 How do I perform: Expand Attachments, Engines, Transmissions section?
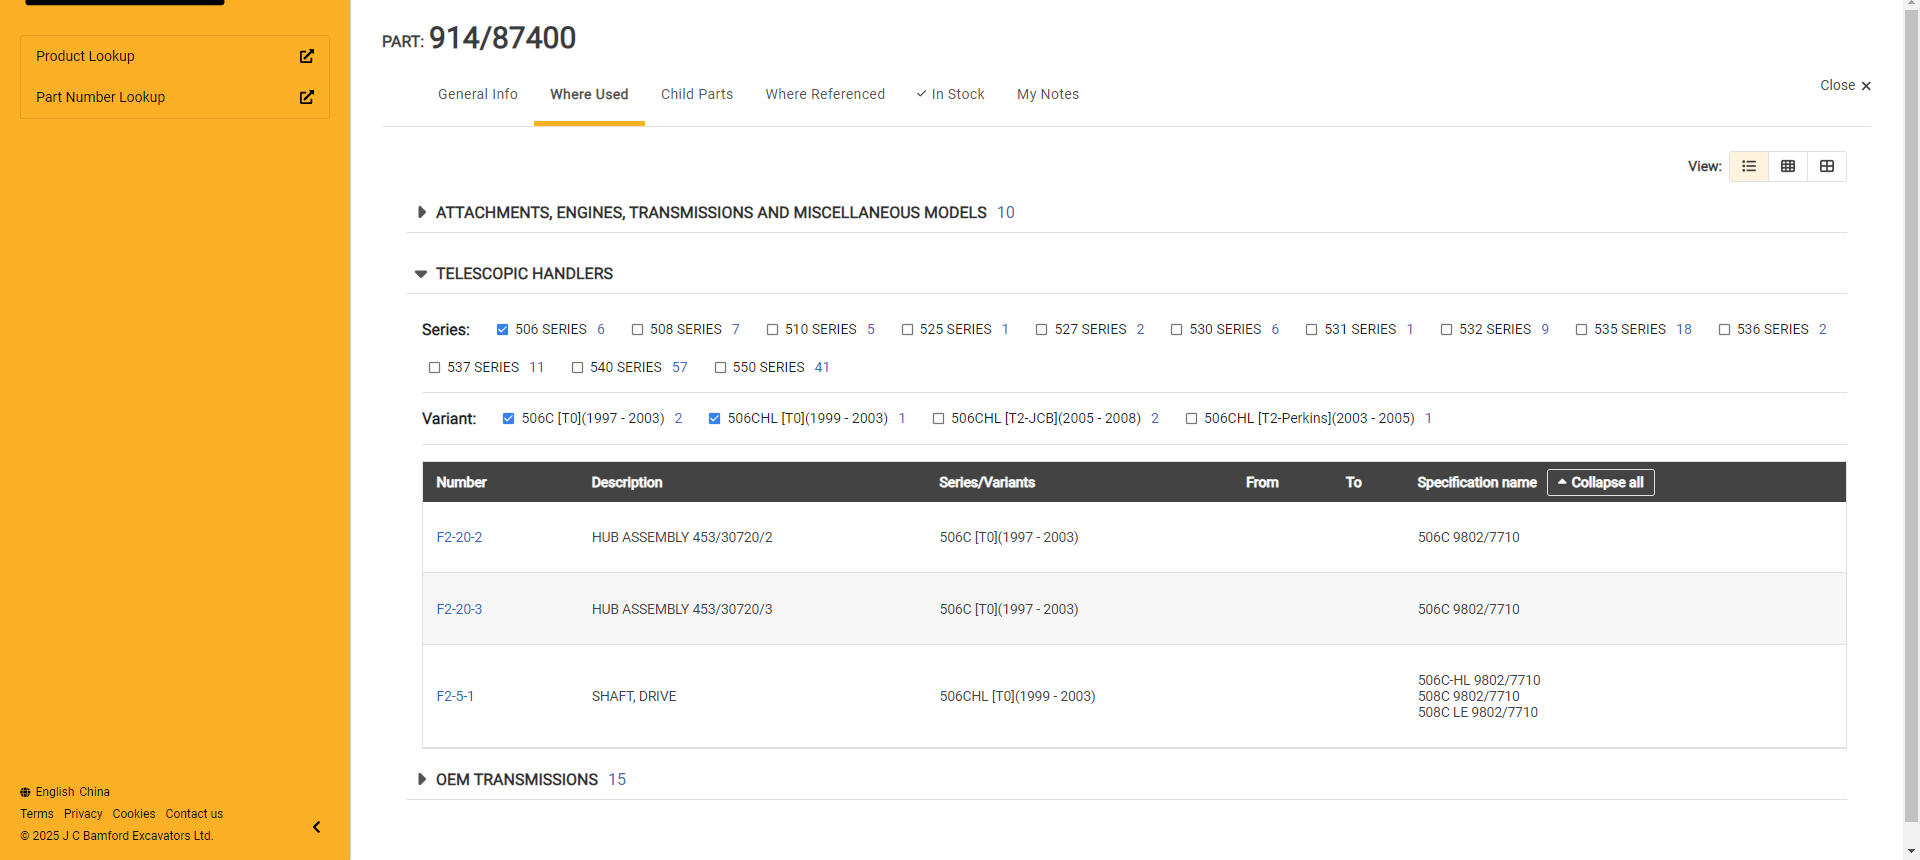[422, 212]
